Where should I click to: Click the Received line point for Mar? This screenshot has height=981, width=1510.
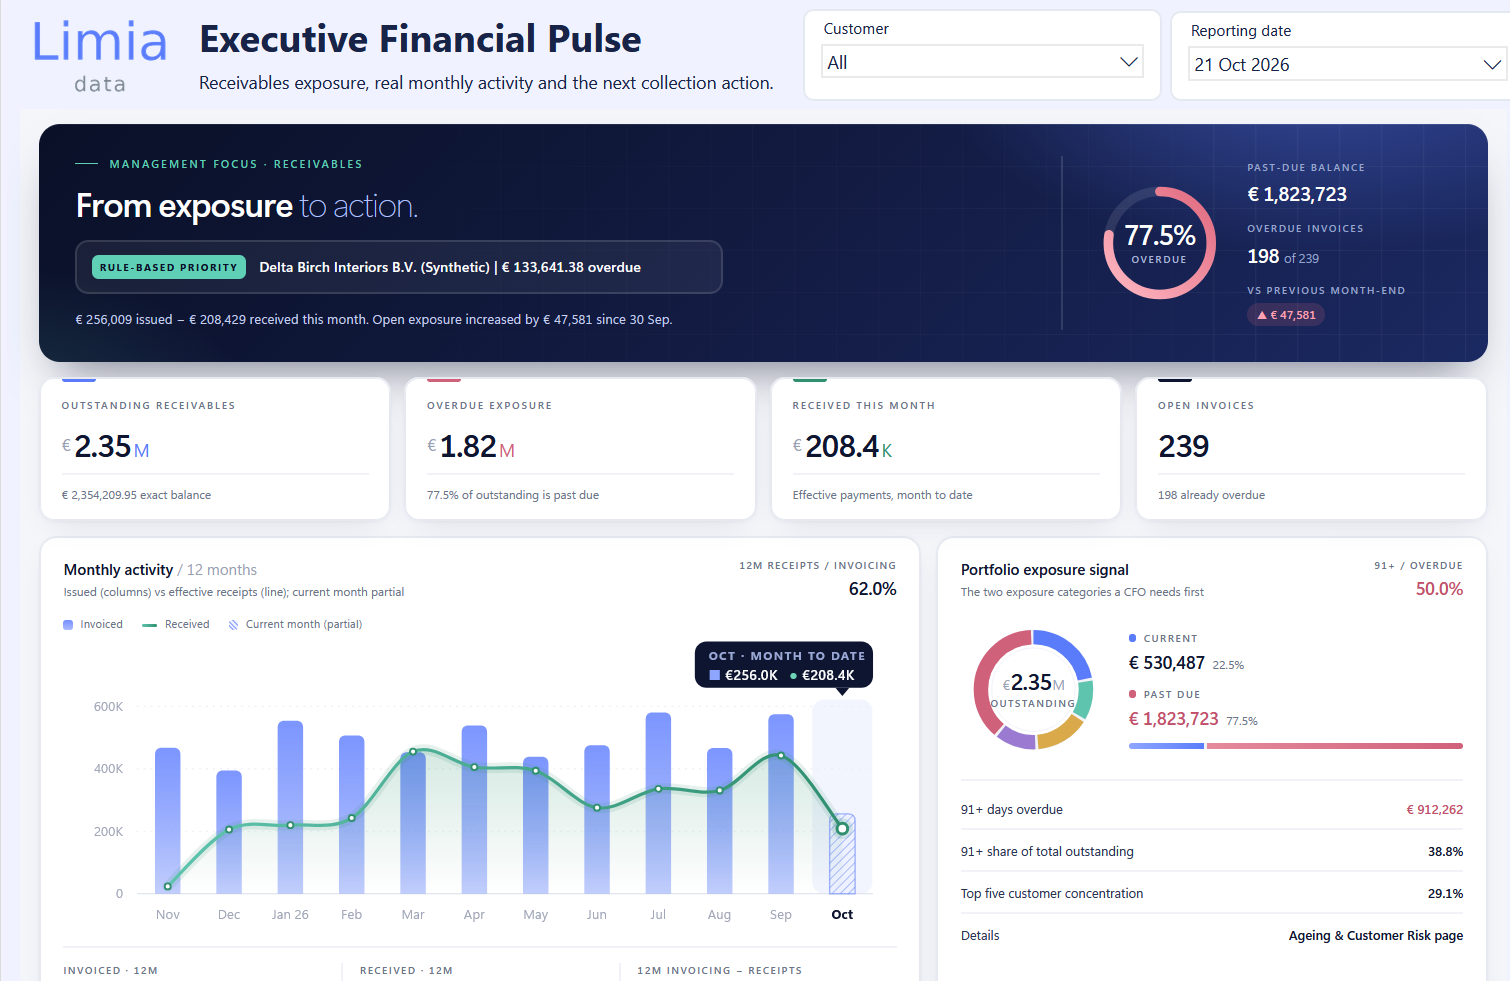(413, 752)
